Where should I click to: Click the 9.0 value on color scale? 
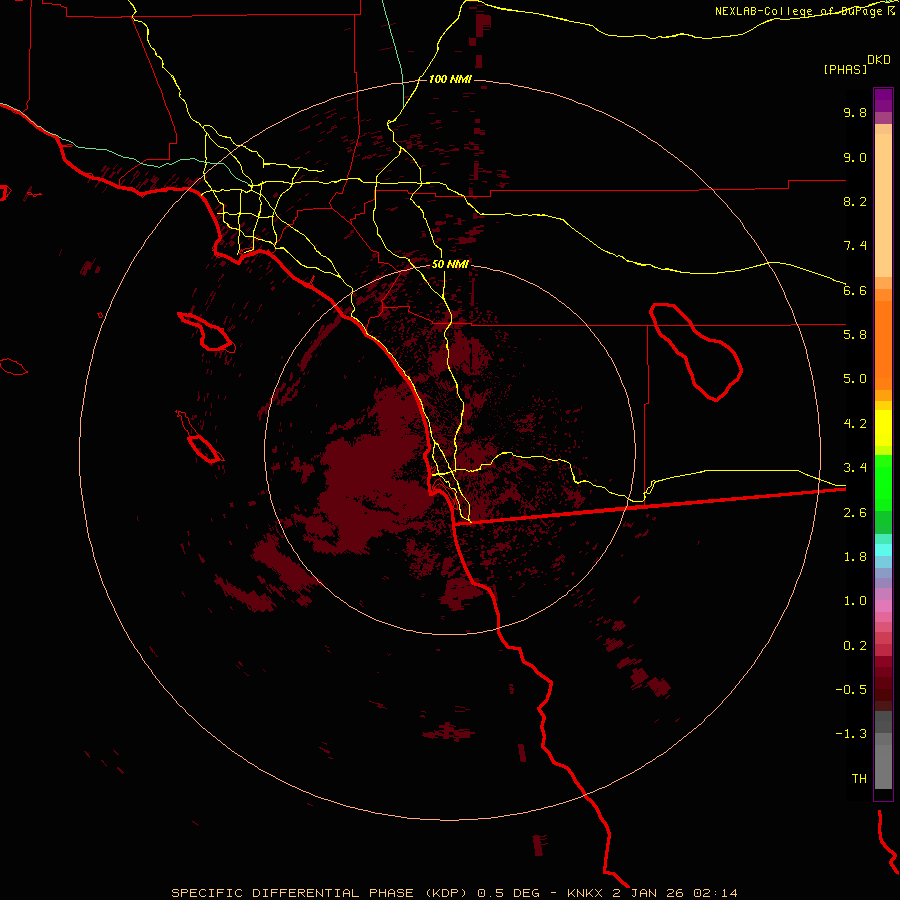point(855,157)
